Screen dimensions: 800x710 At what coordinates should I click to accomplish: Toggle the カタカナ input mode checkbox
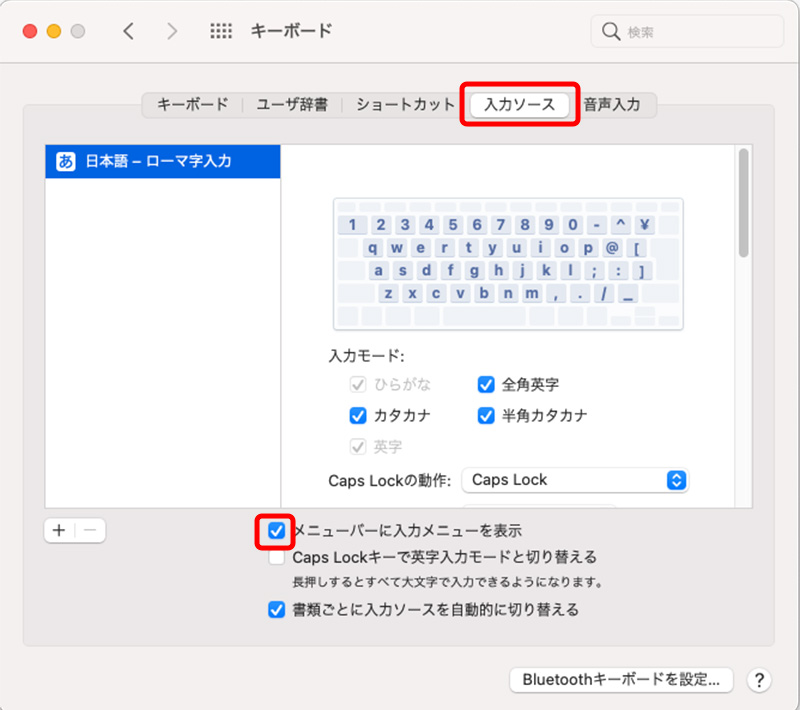[x=357, y=415]
